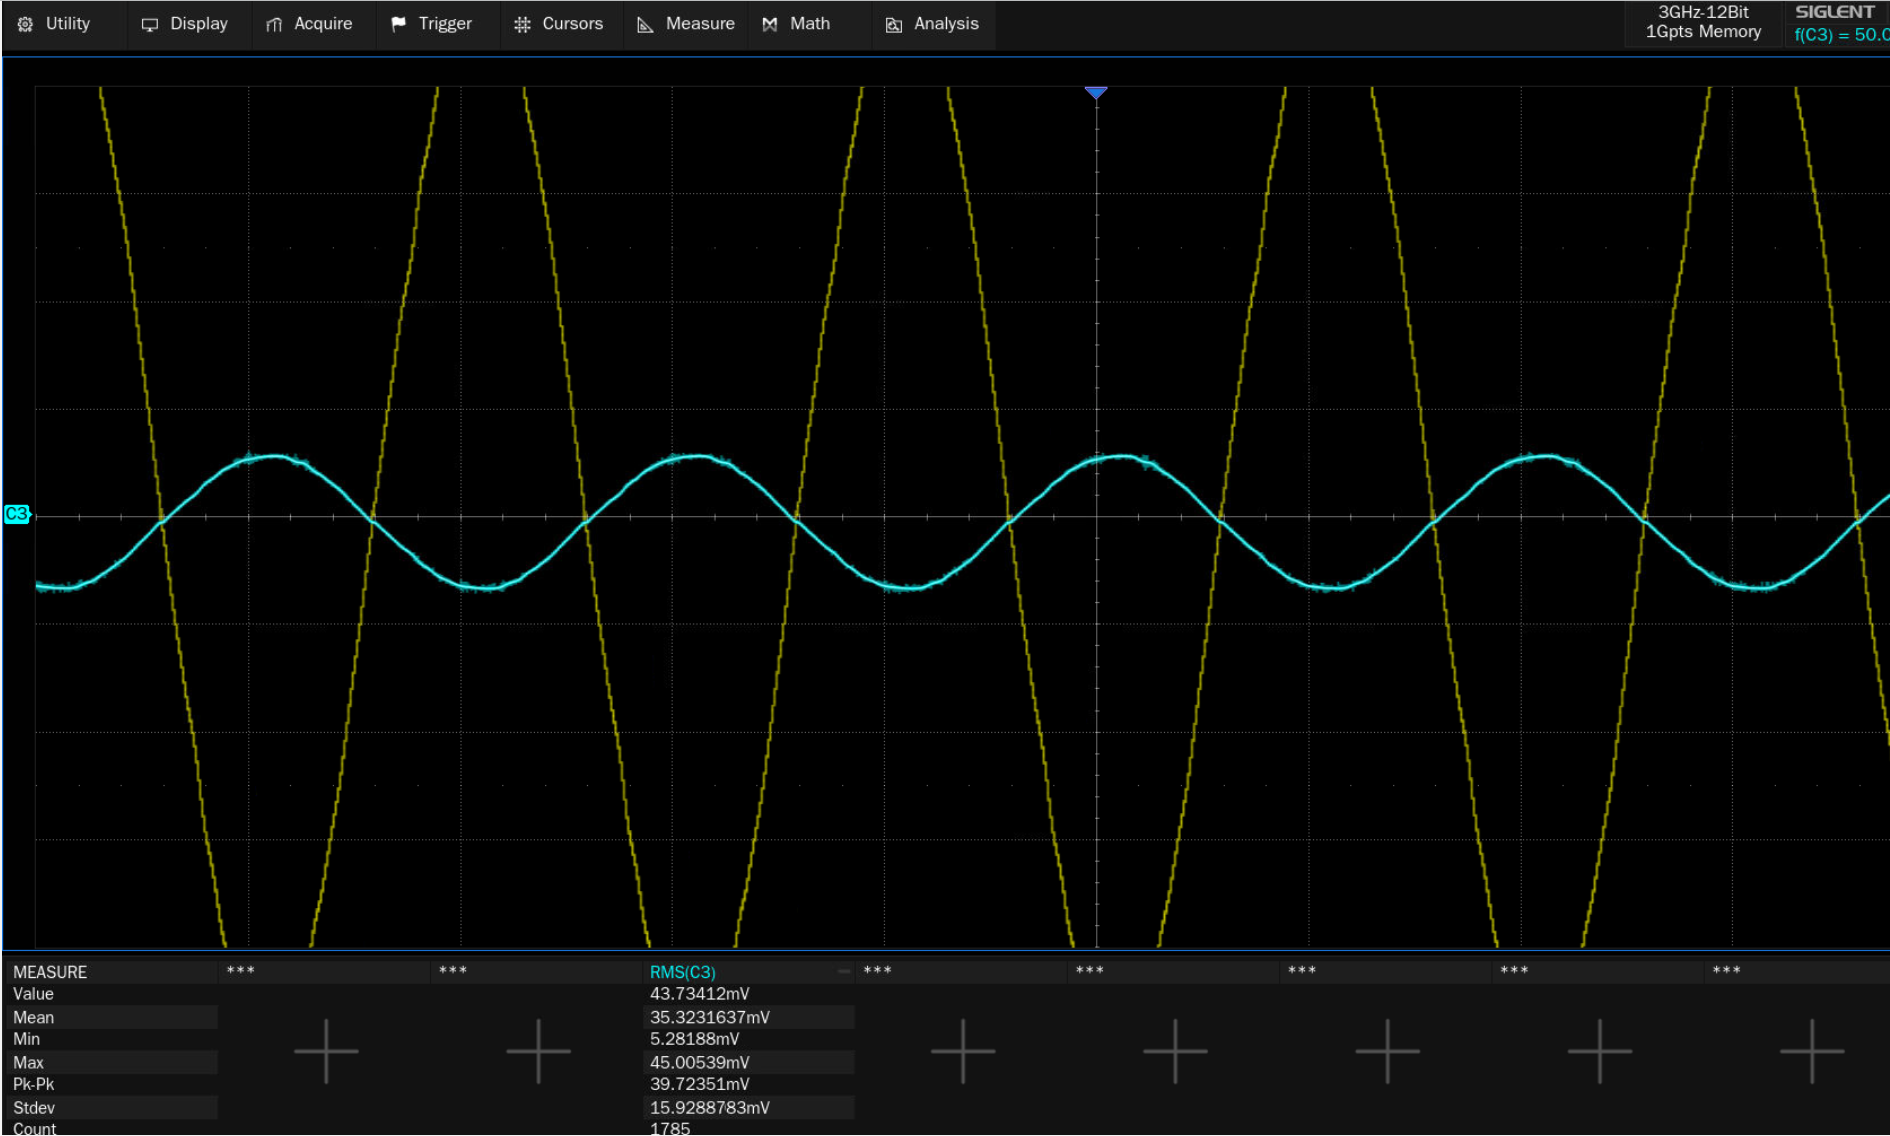Click the Display monitor icon

click(150, 24)
